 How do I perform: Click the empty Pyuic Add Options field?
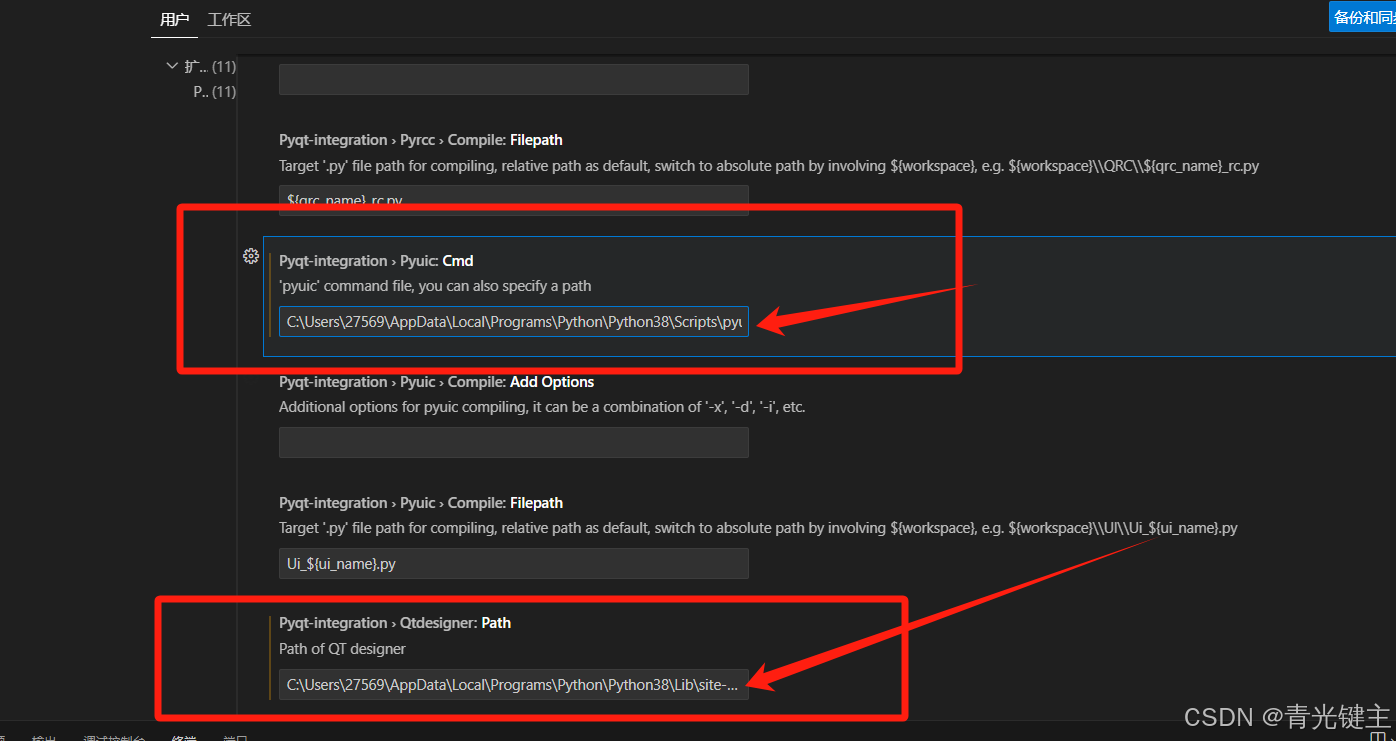coord(513,442)
